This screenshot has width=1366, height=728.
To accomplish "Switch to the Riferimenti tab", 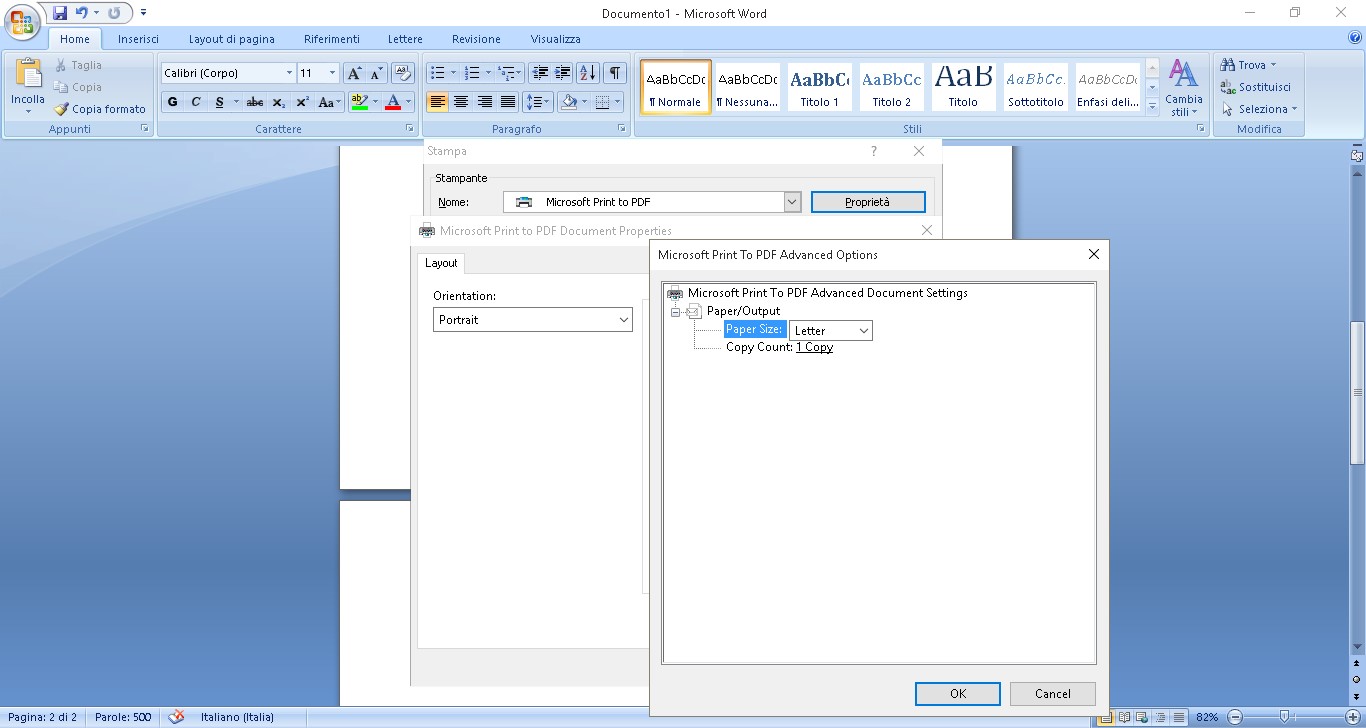I will (332, 39).
